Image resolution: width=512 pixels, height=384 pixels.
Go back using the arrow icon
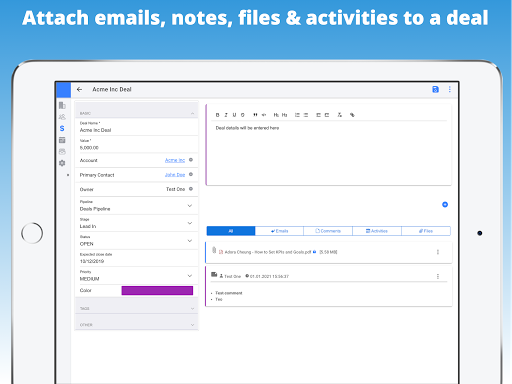[x=79, y=89]
